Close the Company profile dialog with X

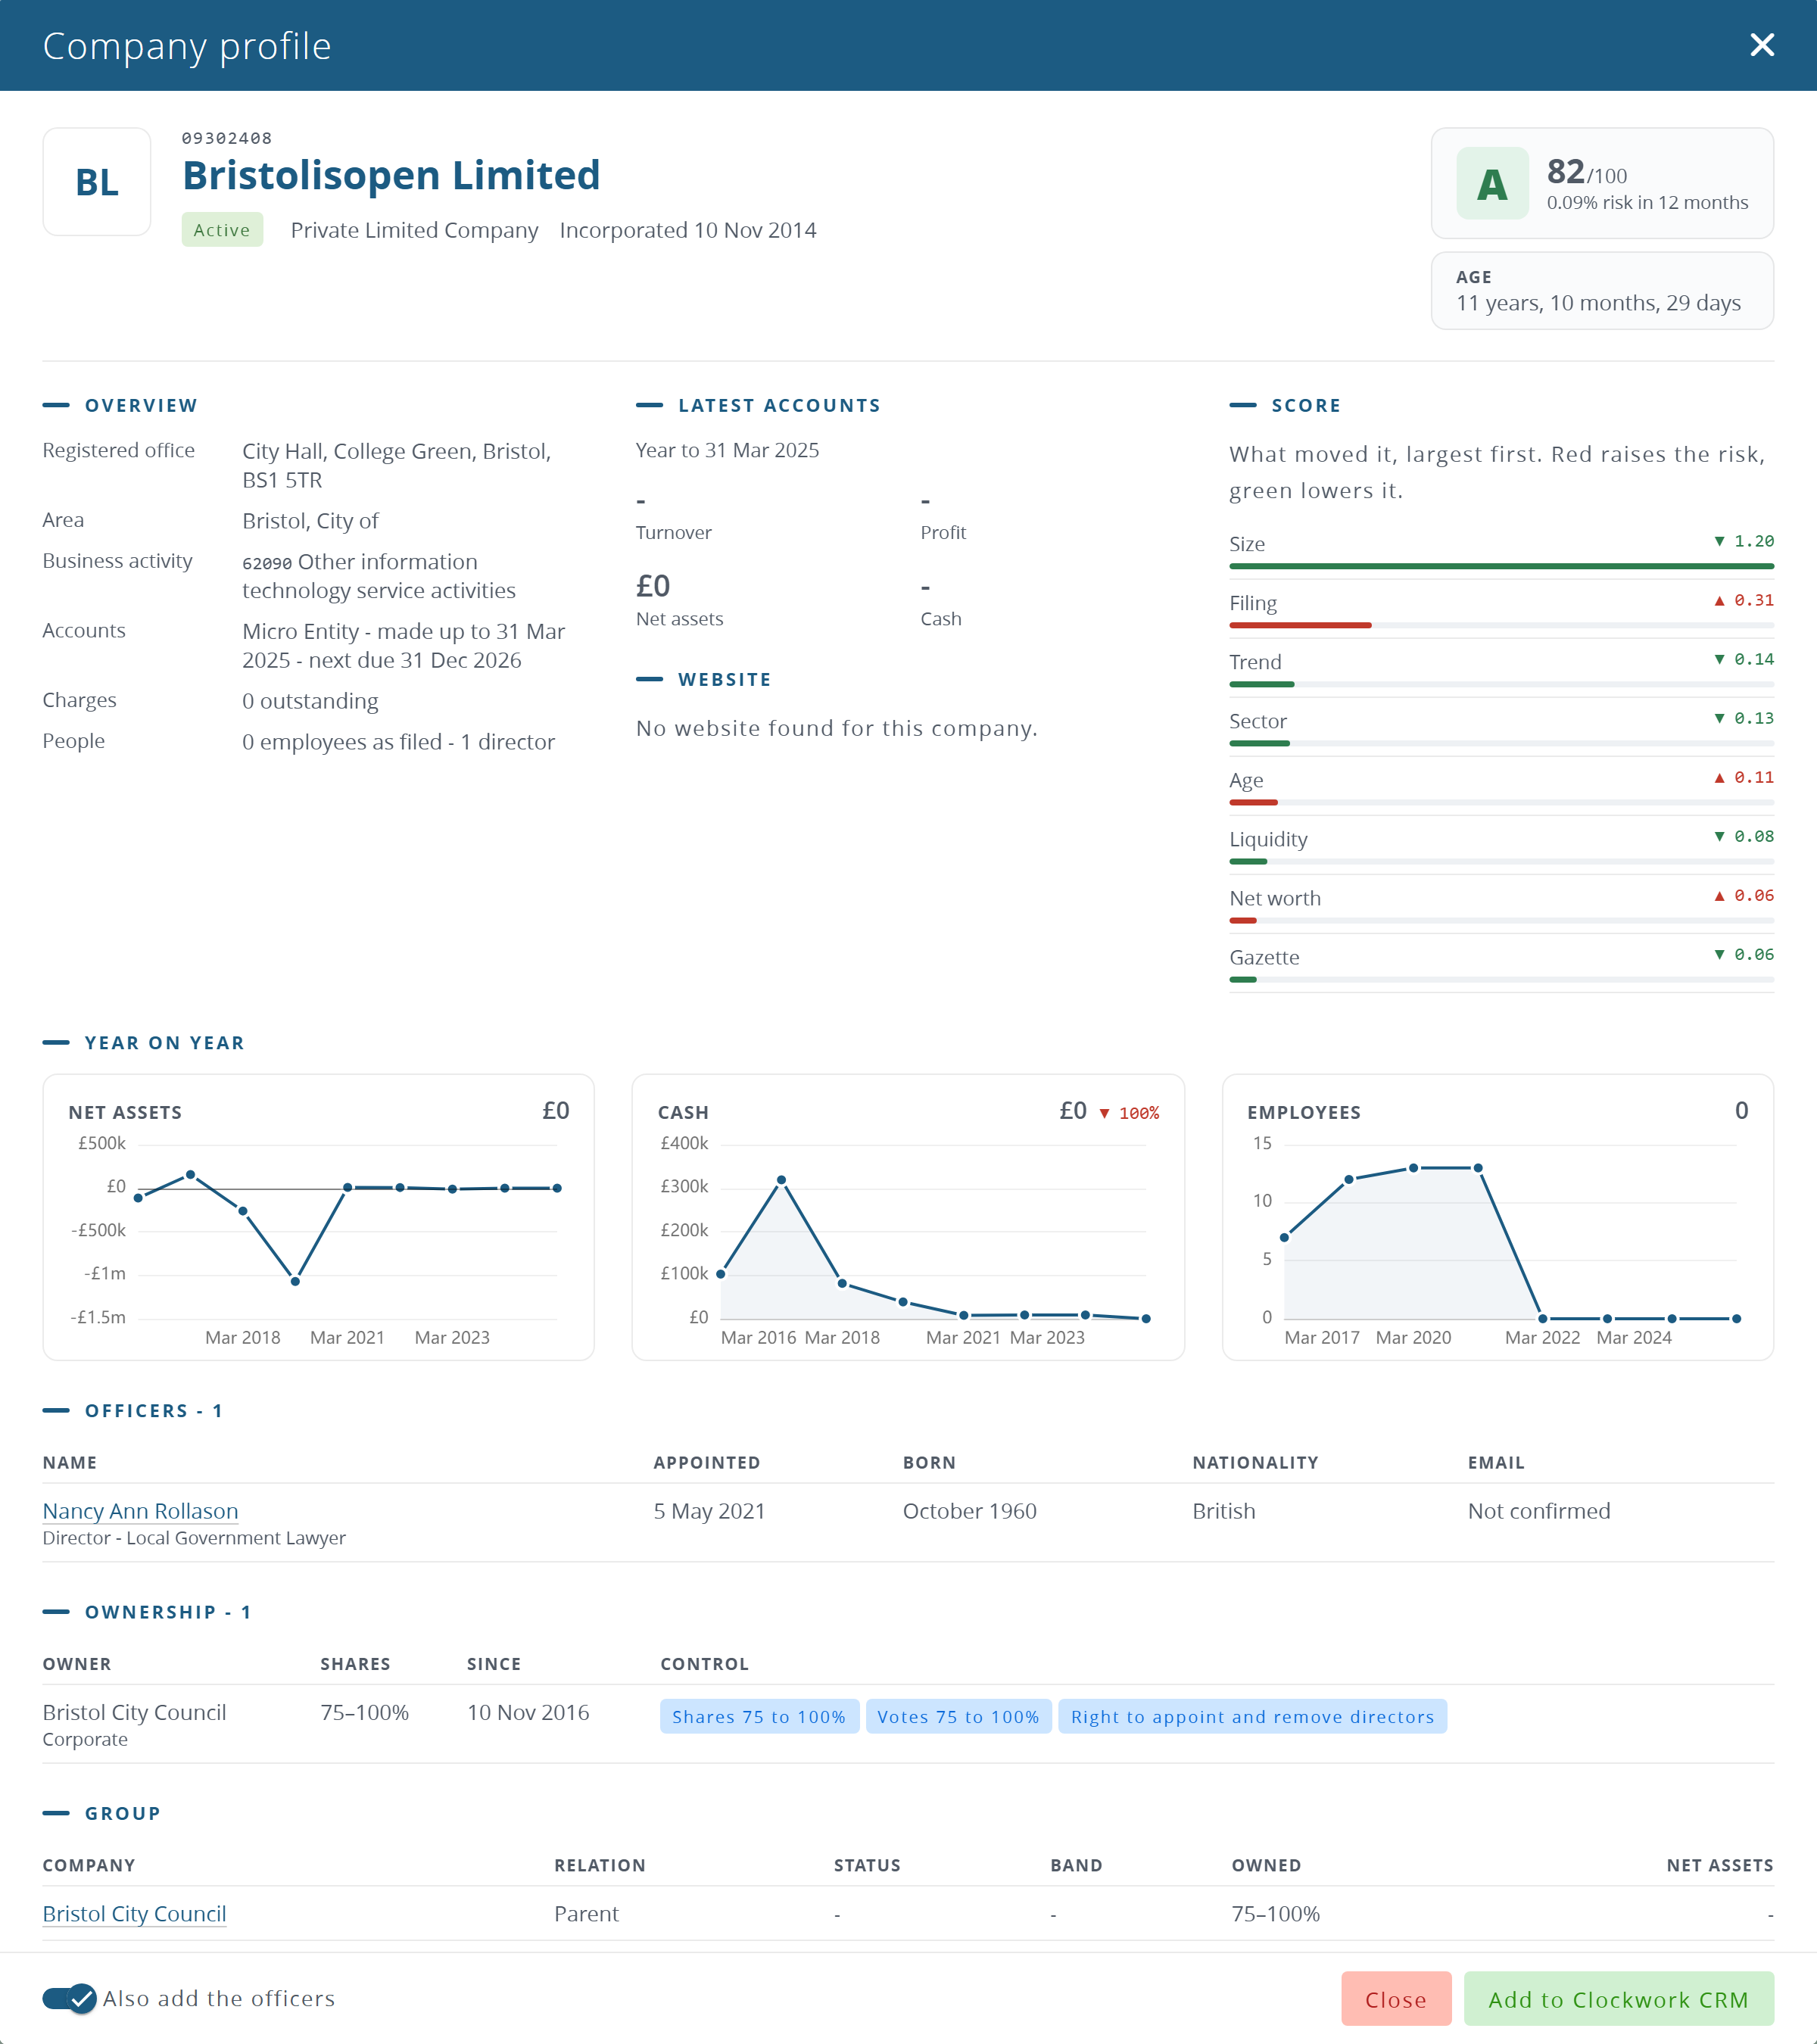click(1762, 45)
